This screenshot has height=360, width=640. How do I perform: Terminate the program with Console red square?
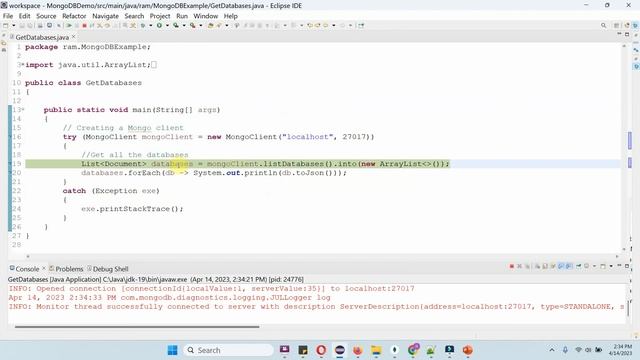coord(512,266)
